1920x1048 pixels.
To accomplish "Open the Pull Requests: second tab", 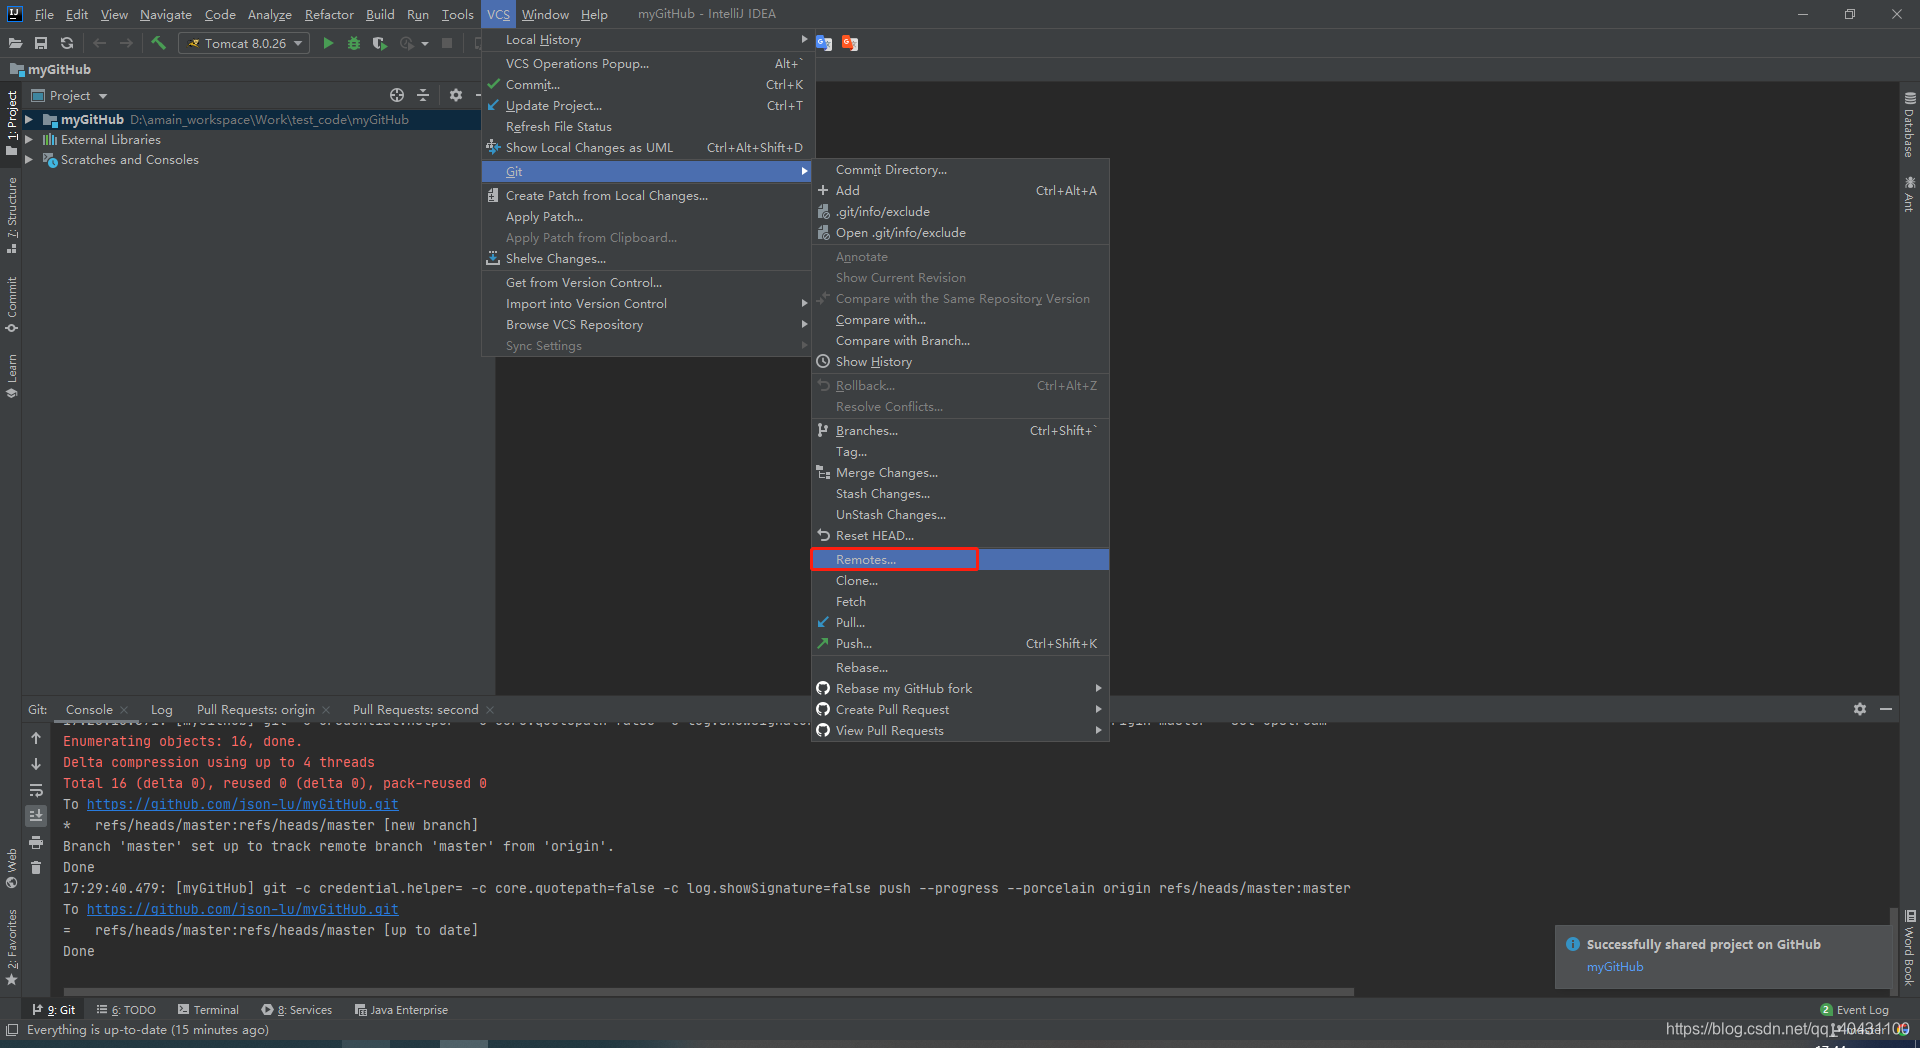I will point(415,710).
